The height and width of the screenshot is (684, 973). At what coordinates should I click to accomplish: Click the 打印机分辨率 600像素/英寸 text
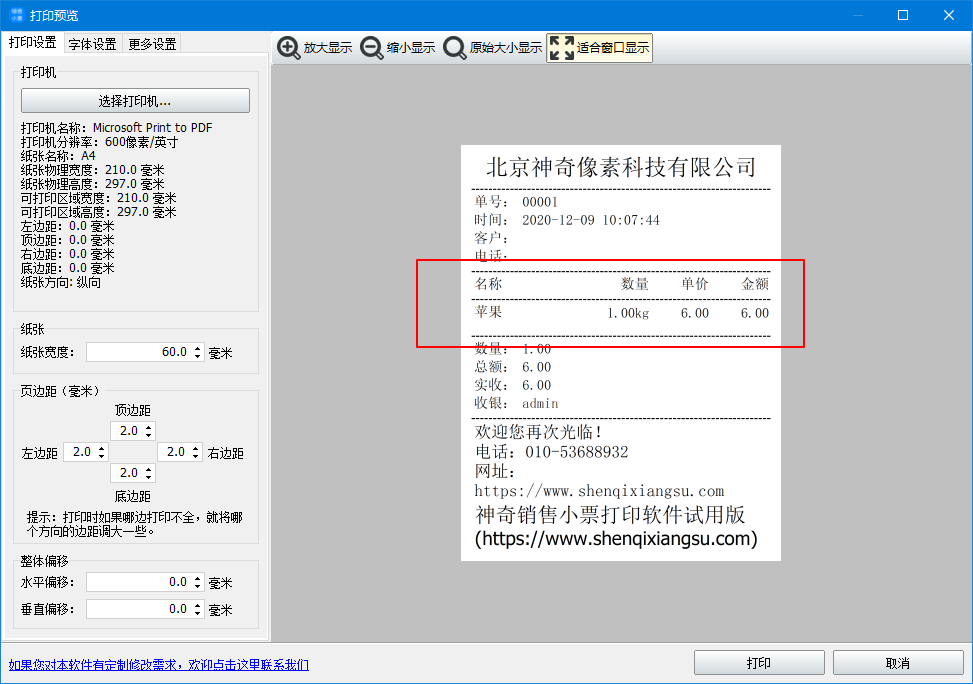99,142
